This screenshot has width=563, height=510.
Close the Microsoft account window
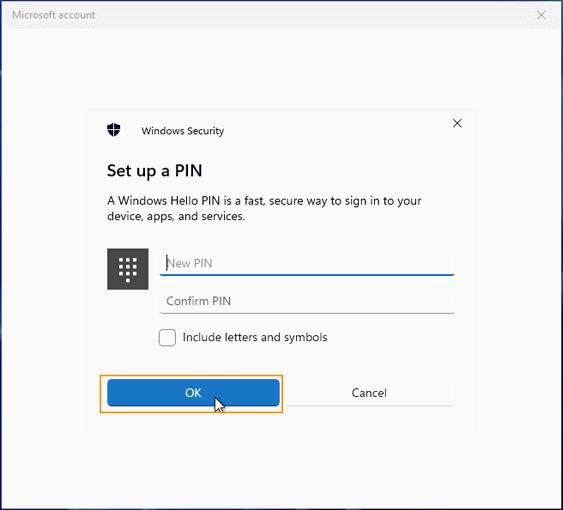(x=541, y=15)
